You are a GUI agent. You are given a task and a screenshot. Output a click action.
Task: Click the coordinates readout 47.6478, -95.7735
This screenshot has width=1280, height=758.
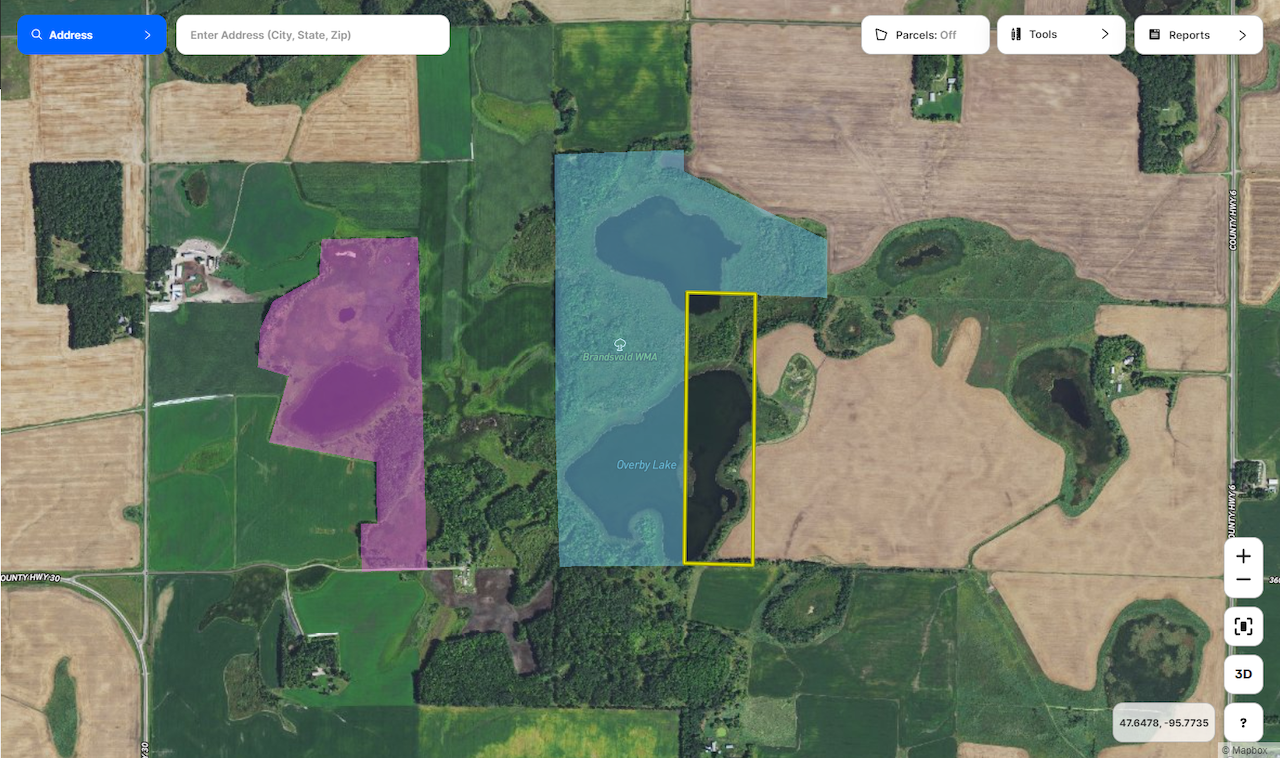(1163, 722)
